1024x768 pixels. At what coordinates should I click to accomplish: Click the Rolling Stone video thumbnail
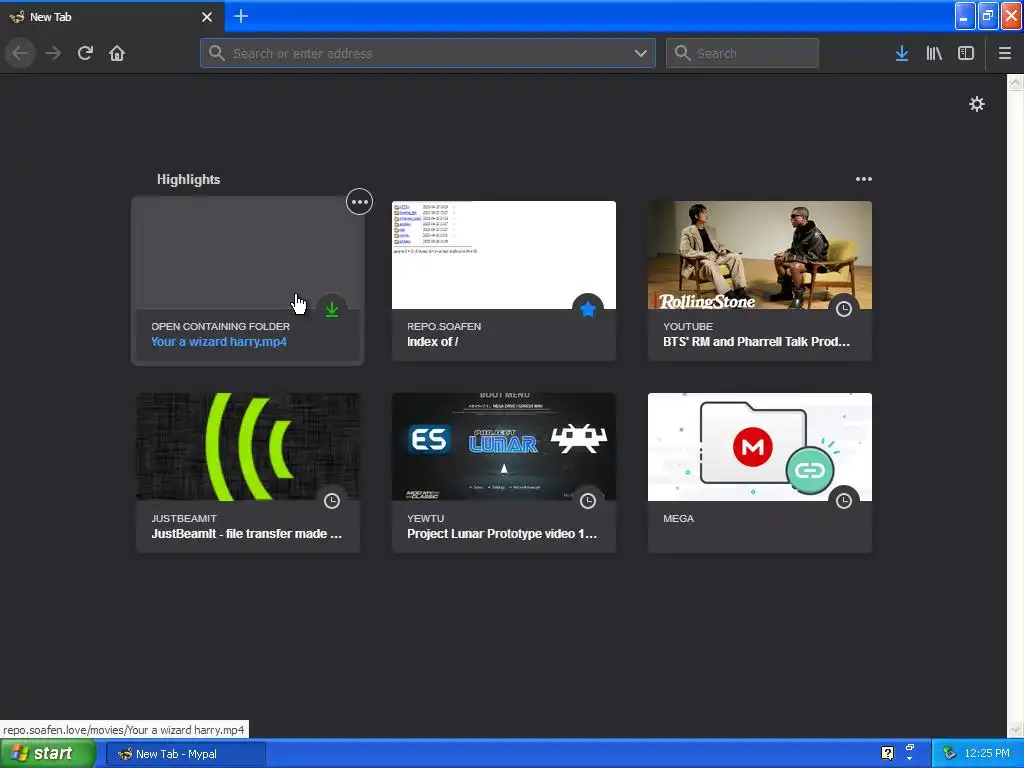pos(760,255)
